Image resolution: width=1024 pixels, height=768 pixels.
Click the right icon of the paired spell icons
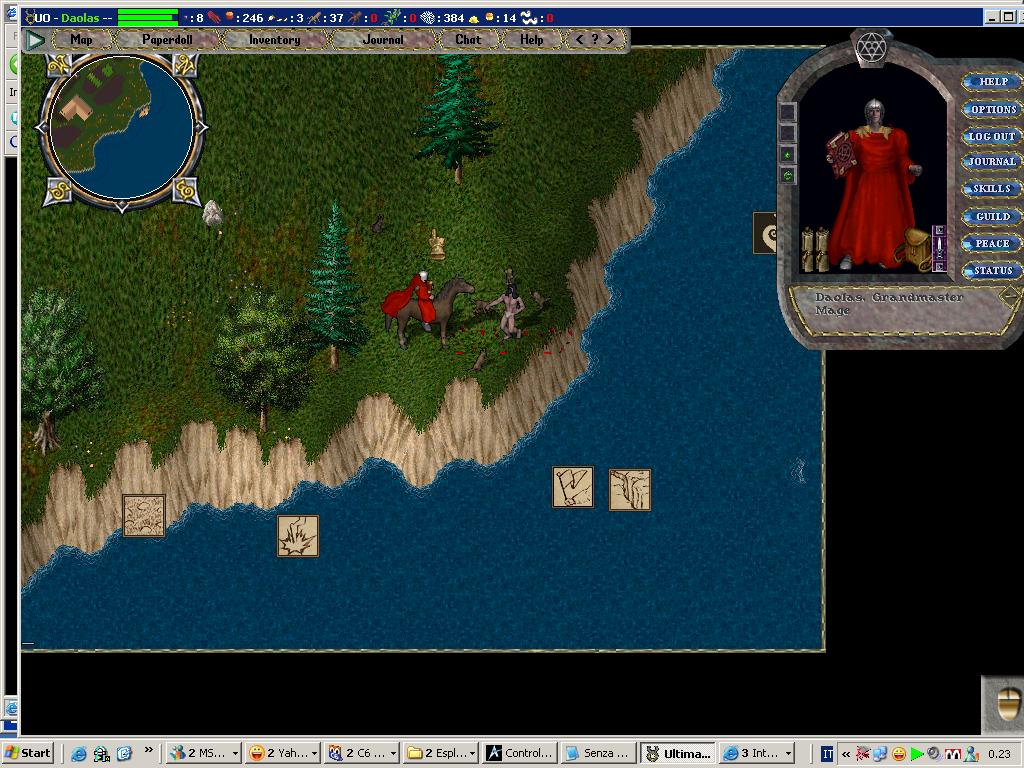click(630, 490)
